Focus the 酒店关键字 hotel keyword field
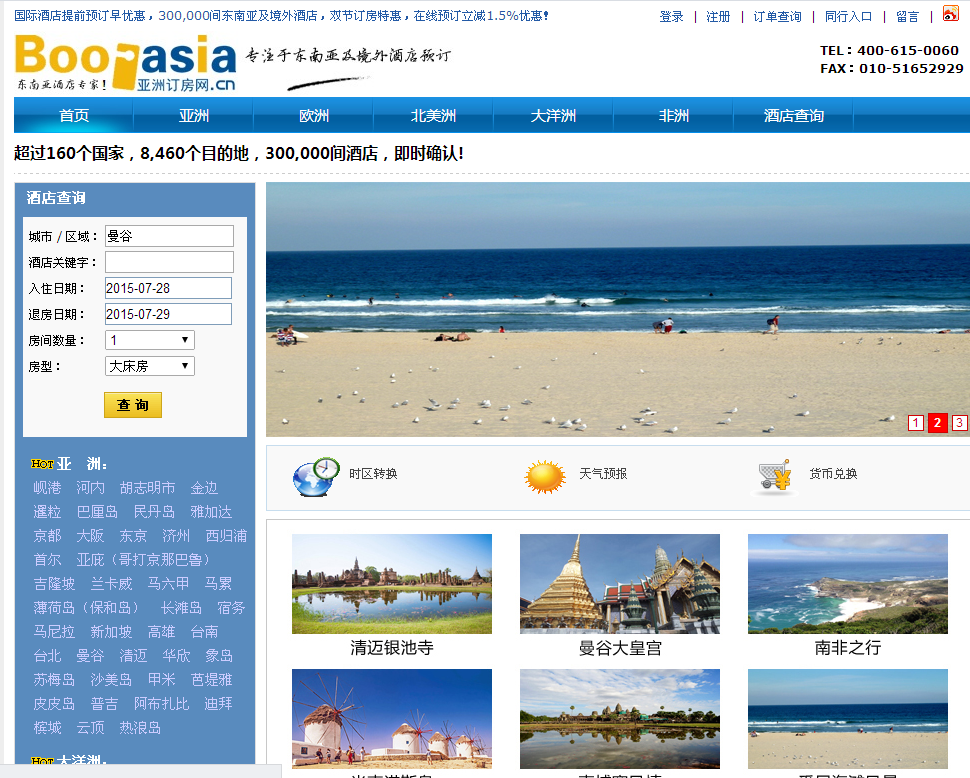970x778 pixels. click(x=169, y=262)
